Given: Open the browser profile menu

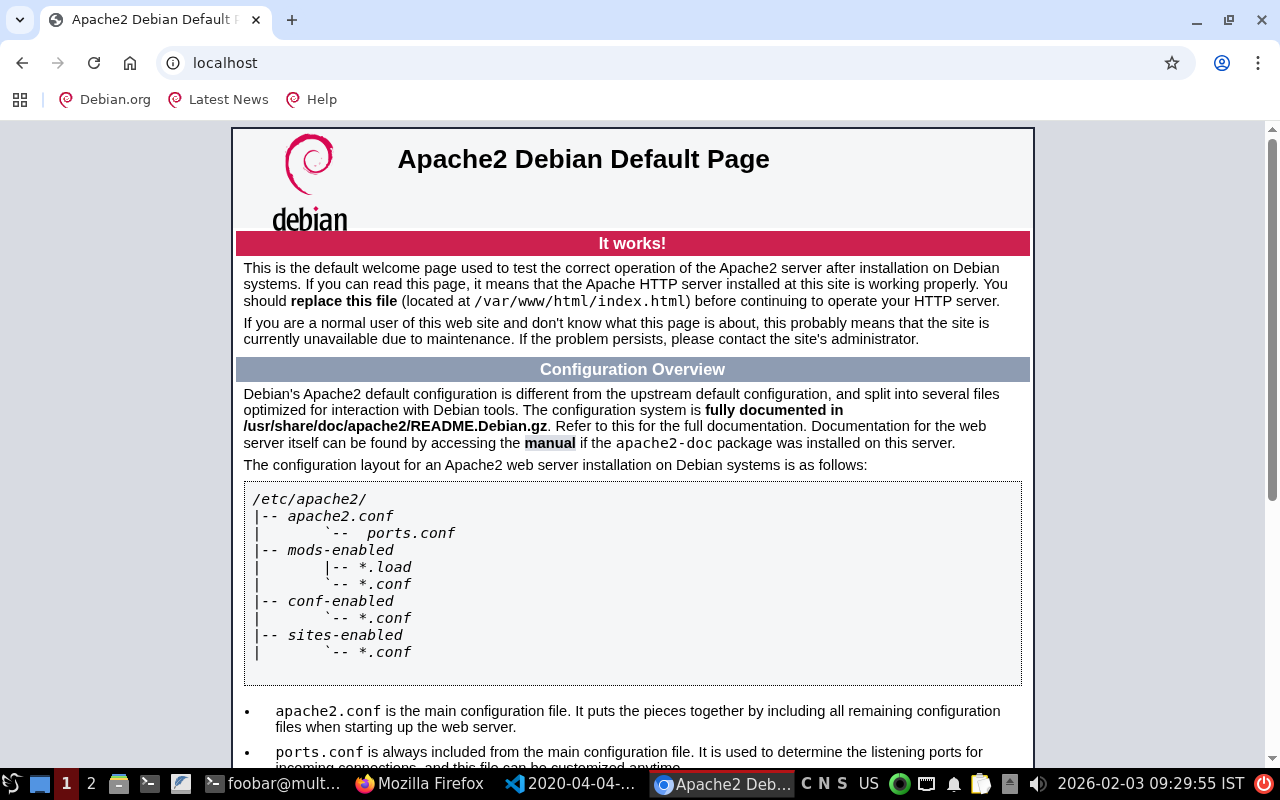Looking at the screenshot, I should pyautogui.click(x=1222, y=63).
